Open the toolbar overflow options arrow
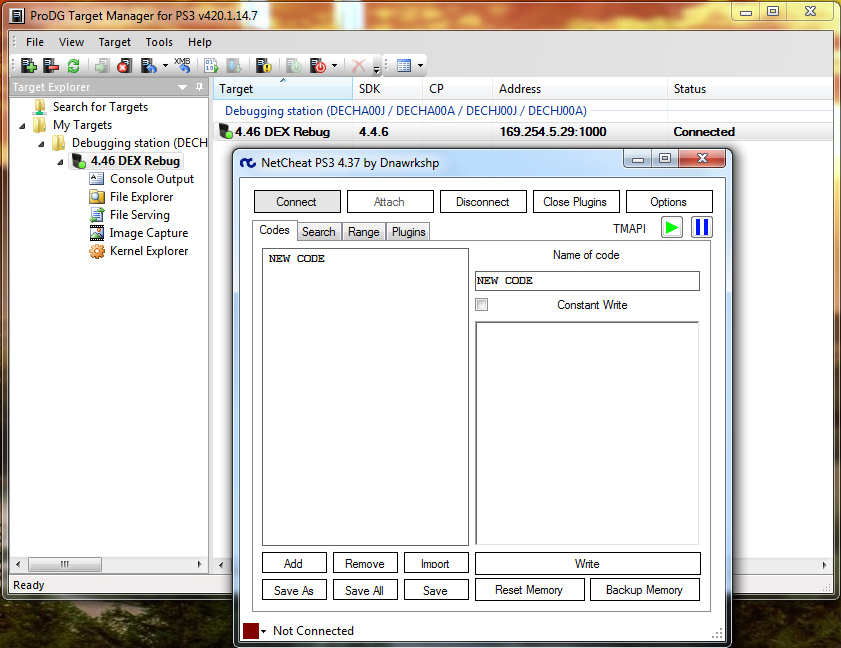 377,69
